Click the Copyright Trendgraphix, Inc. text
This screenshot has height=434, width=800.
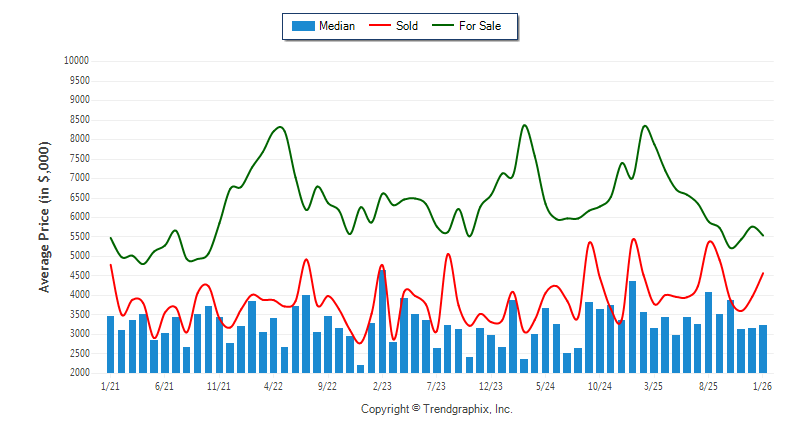(436, 409)
